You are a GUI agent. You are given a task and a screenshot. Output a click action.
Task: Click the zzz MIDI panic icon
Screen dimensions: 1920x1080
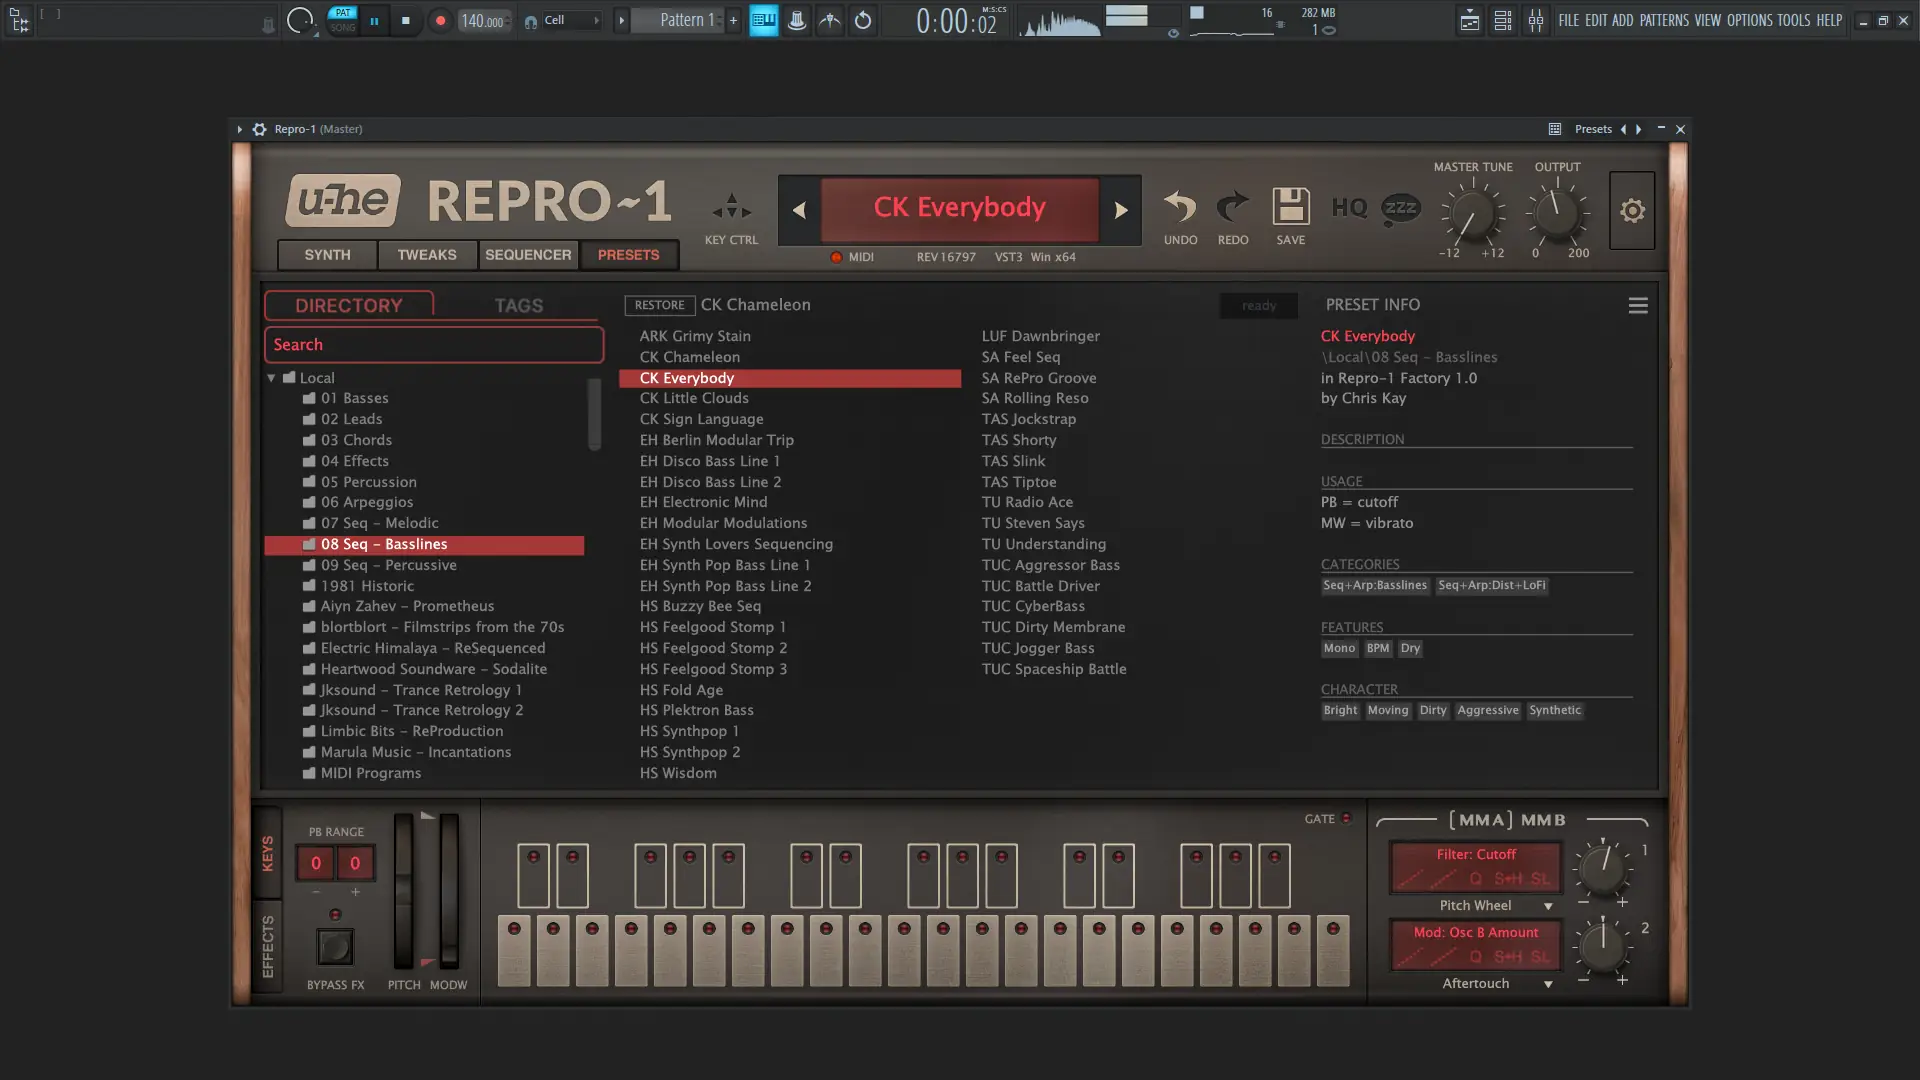point(1402,209)
